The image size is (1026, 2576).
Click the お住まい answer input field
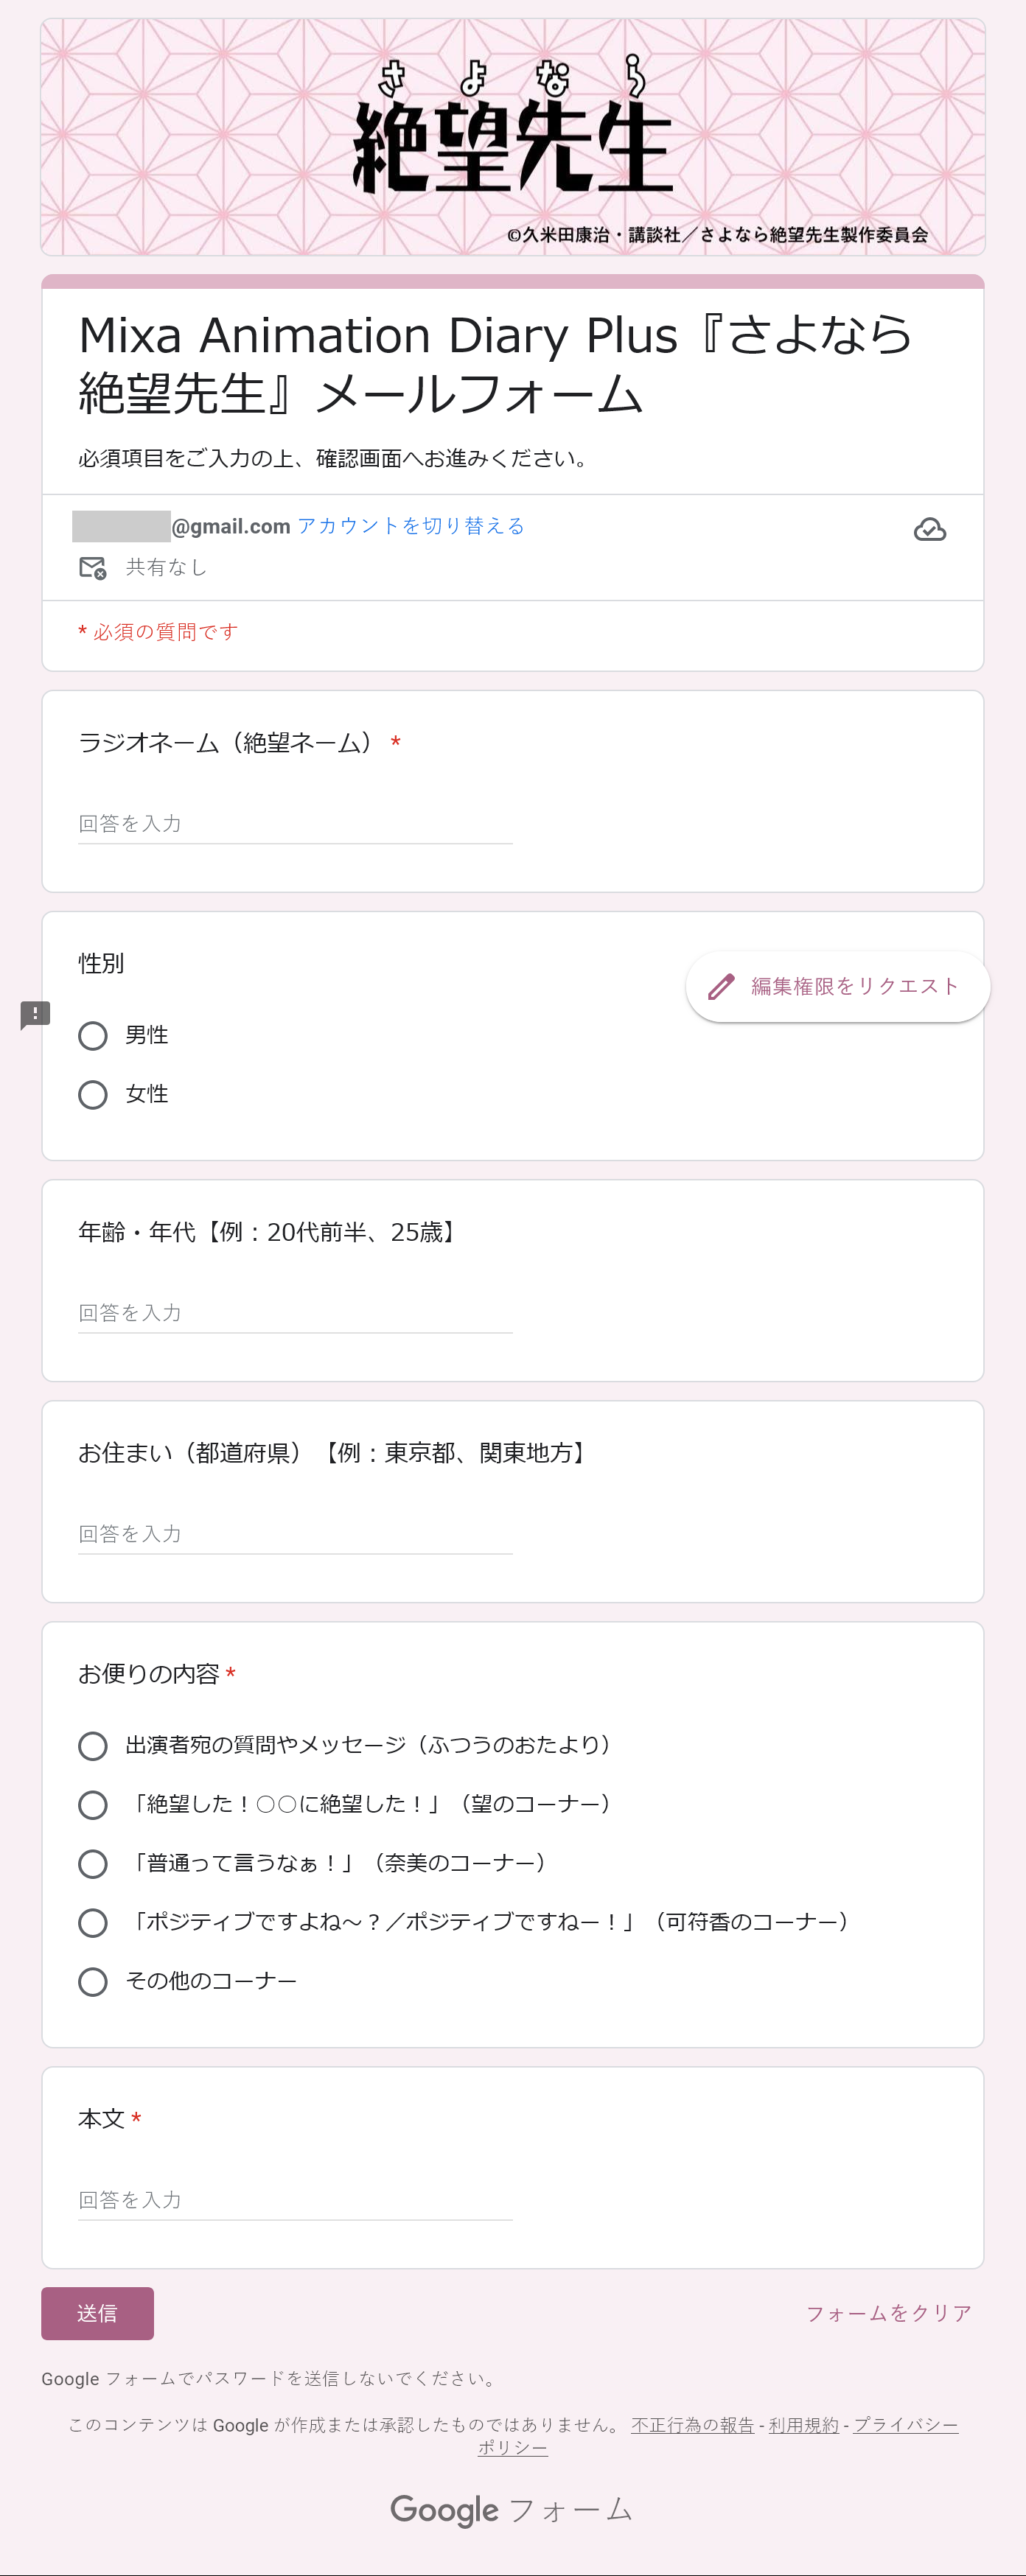295,1534
